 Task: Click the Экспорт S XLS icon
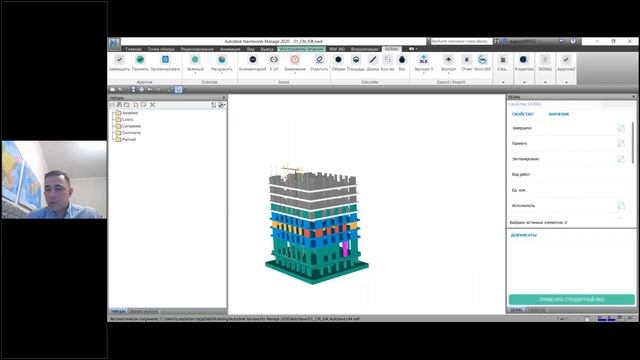[424, 60]
